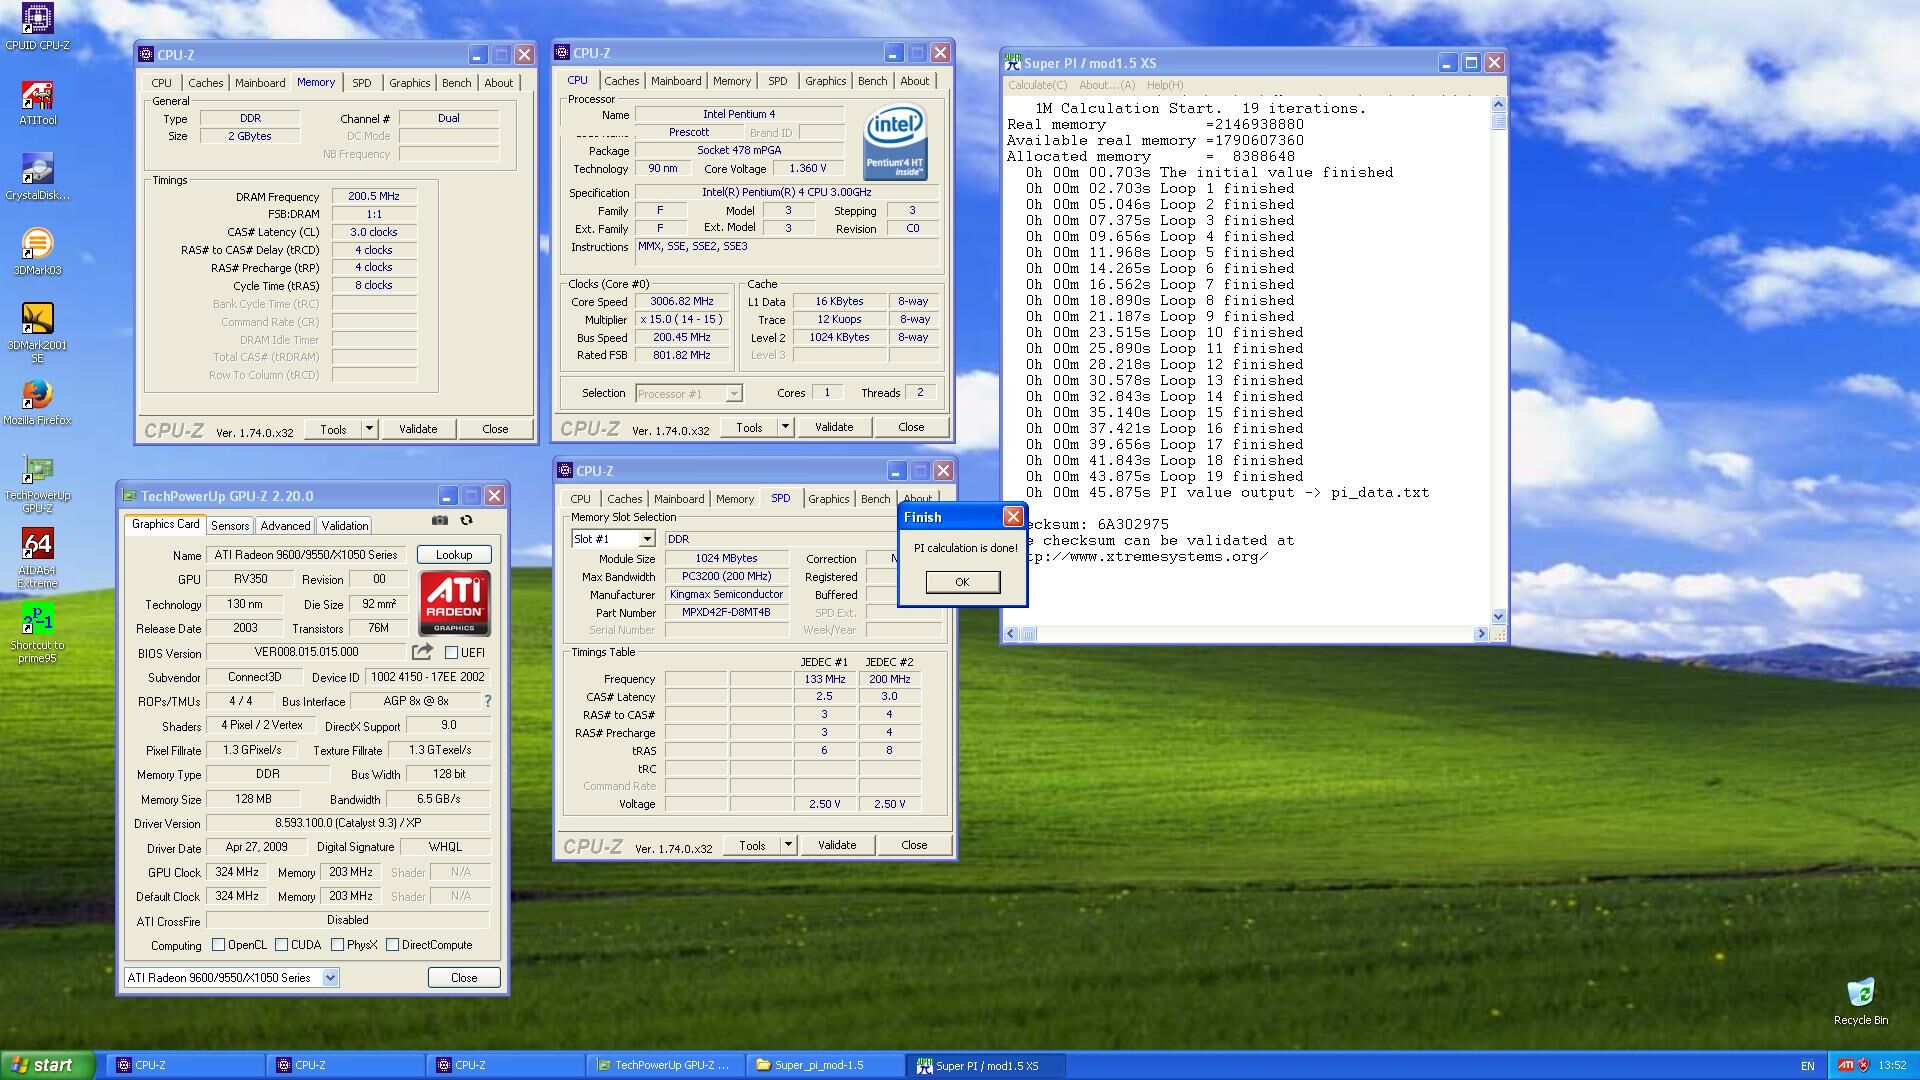The width and height of the screenshot is (1920, 1080).
Task: Open the ATITool desktop shortcut
Action: (x=37, y=102)
